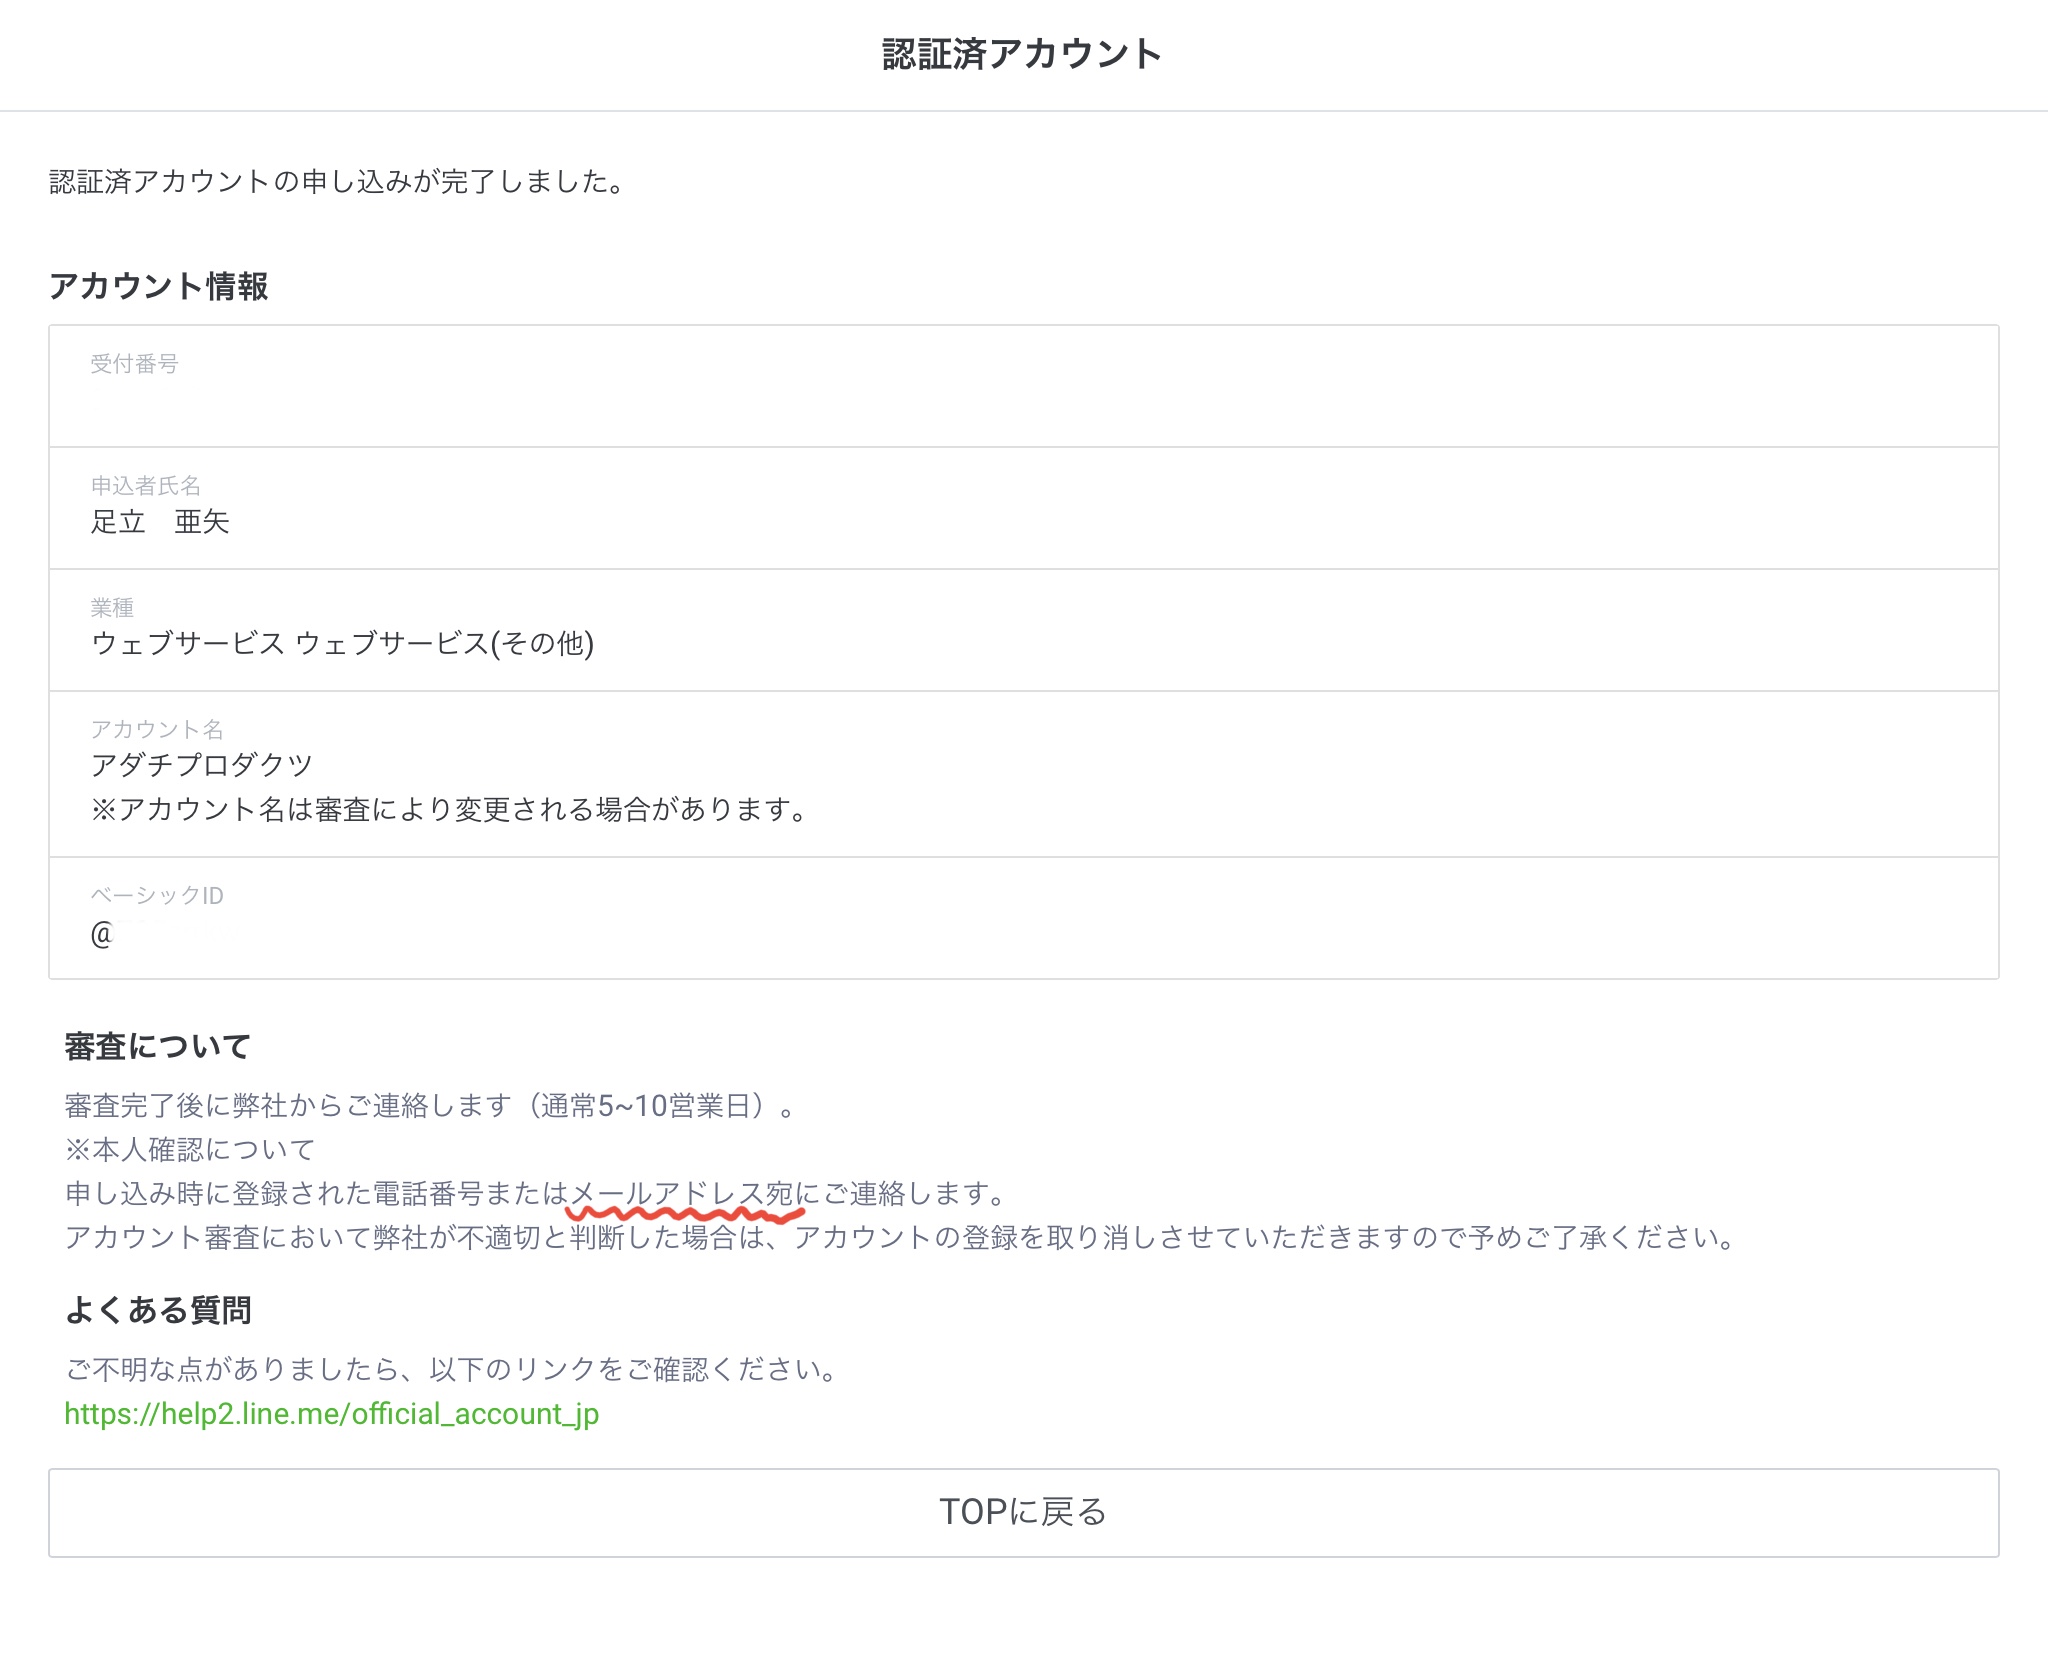The height and width of the screenshot is (1656, 2048).
Task: Select the account name アダチプロダクツ
Action: click(x=202, y=765)
